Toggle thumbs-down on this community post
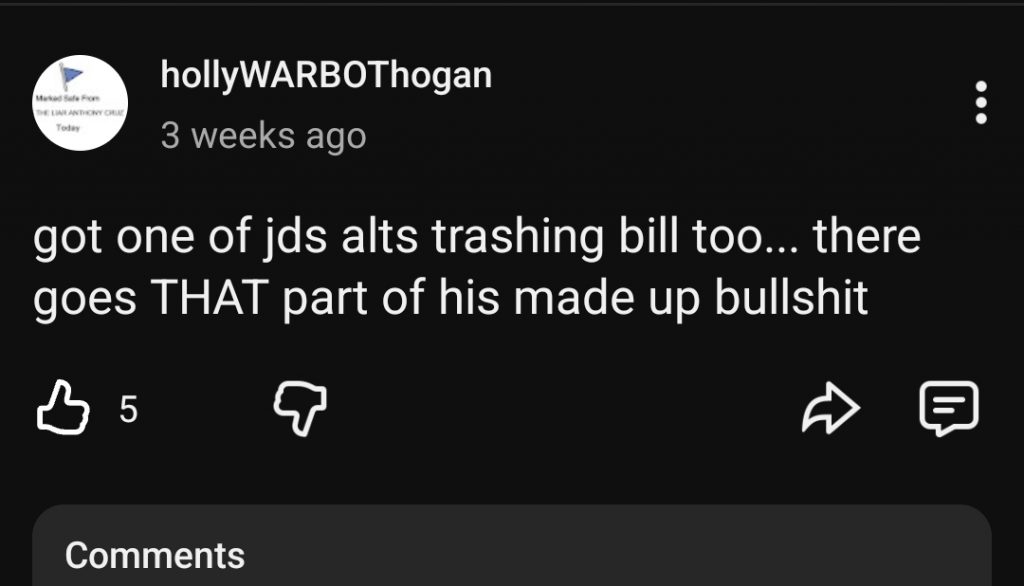The width and height of the screenshot is (1024, 586). click(300, 408)
